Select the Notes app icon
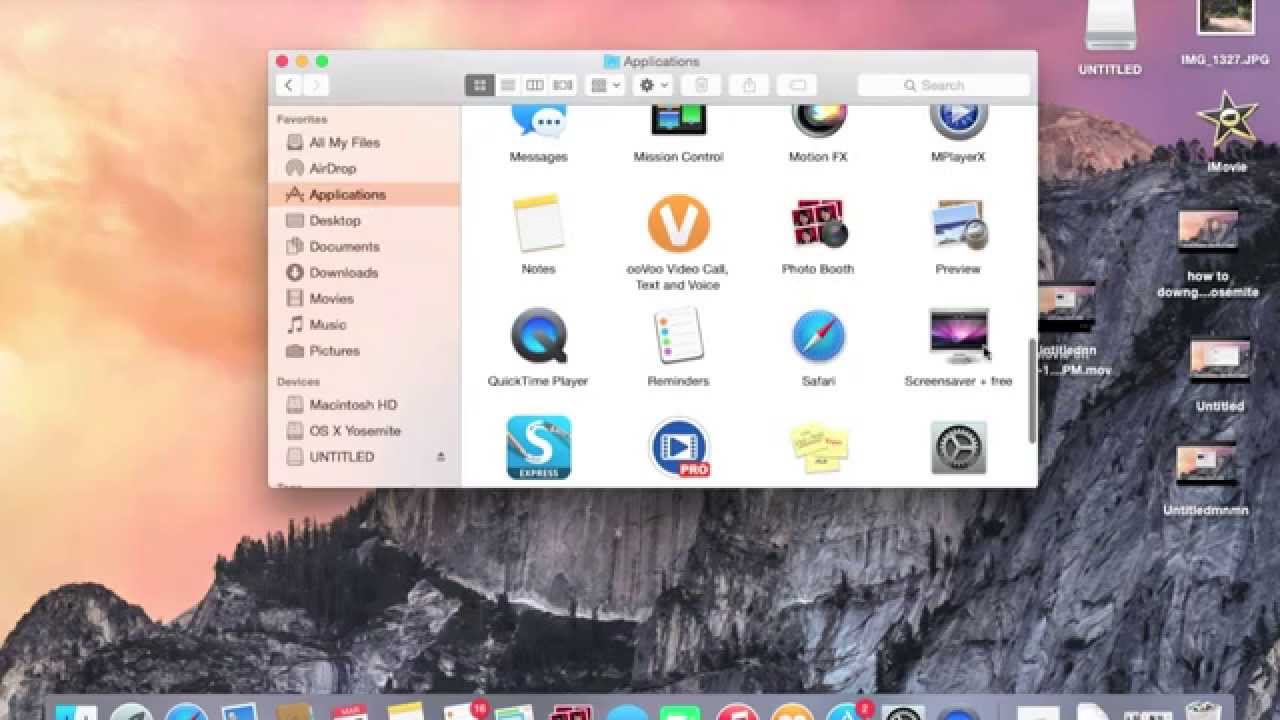The width and height of the screenshot is (1280, 720). (539, 223)
